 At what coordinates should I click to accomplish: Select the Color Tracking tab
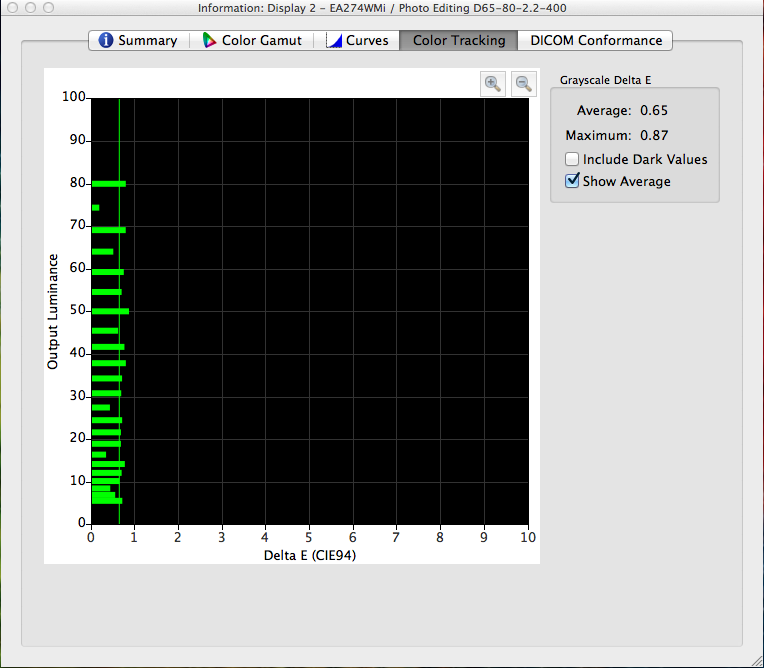(x=458, y=40)
